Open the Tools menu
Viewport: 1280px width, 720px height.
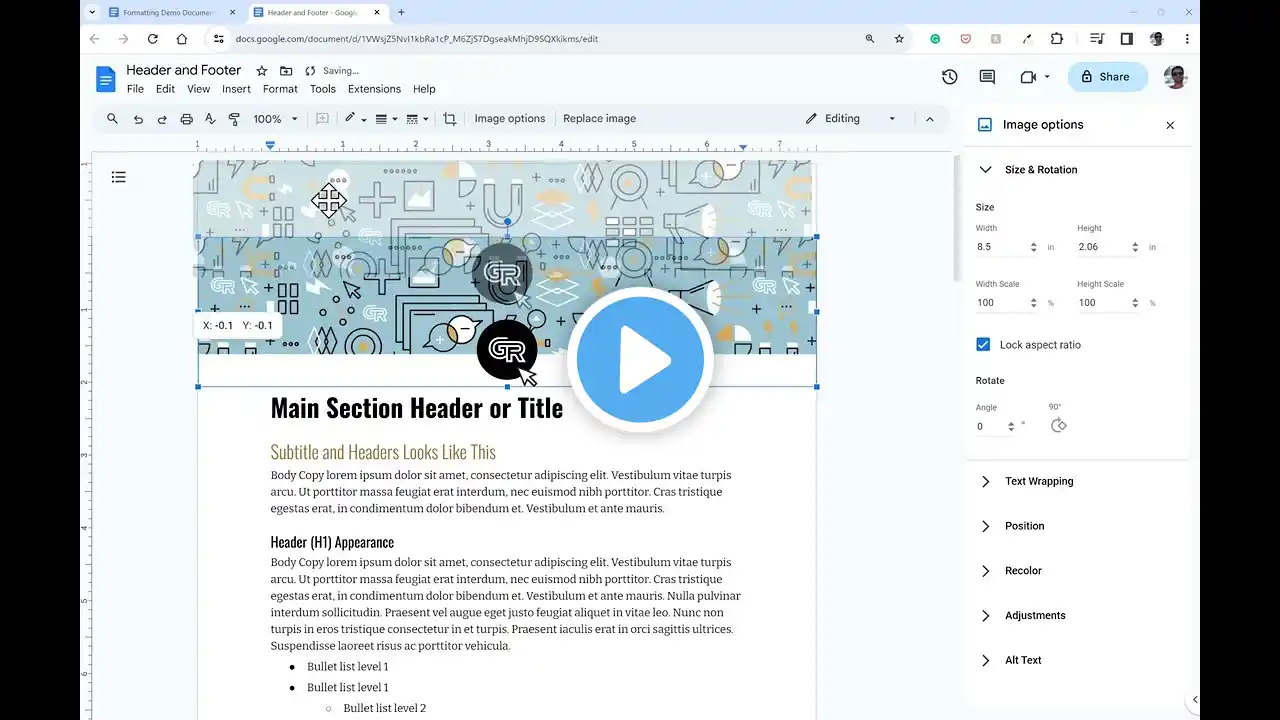(x=323, y=89)
